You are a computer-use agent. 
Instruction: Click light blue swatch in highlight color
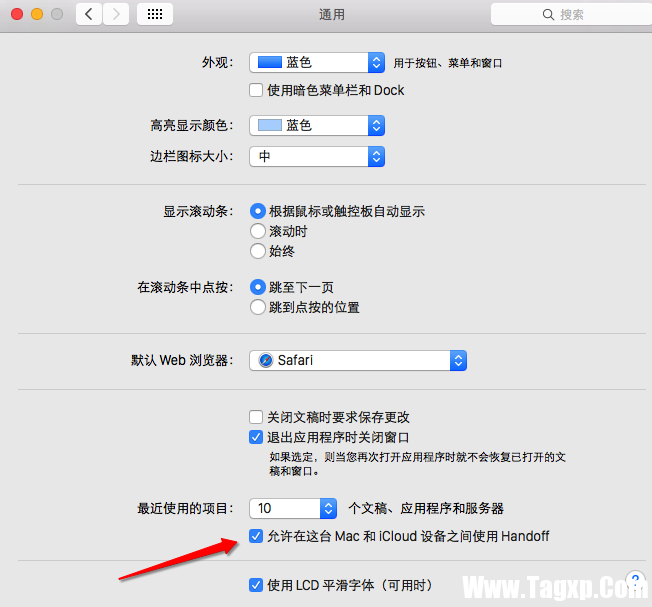click(270, 125)
